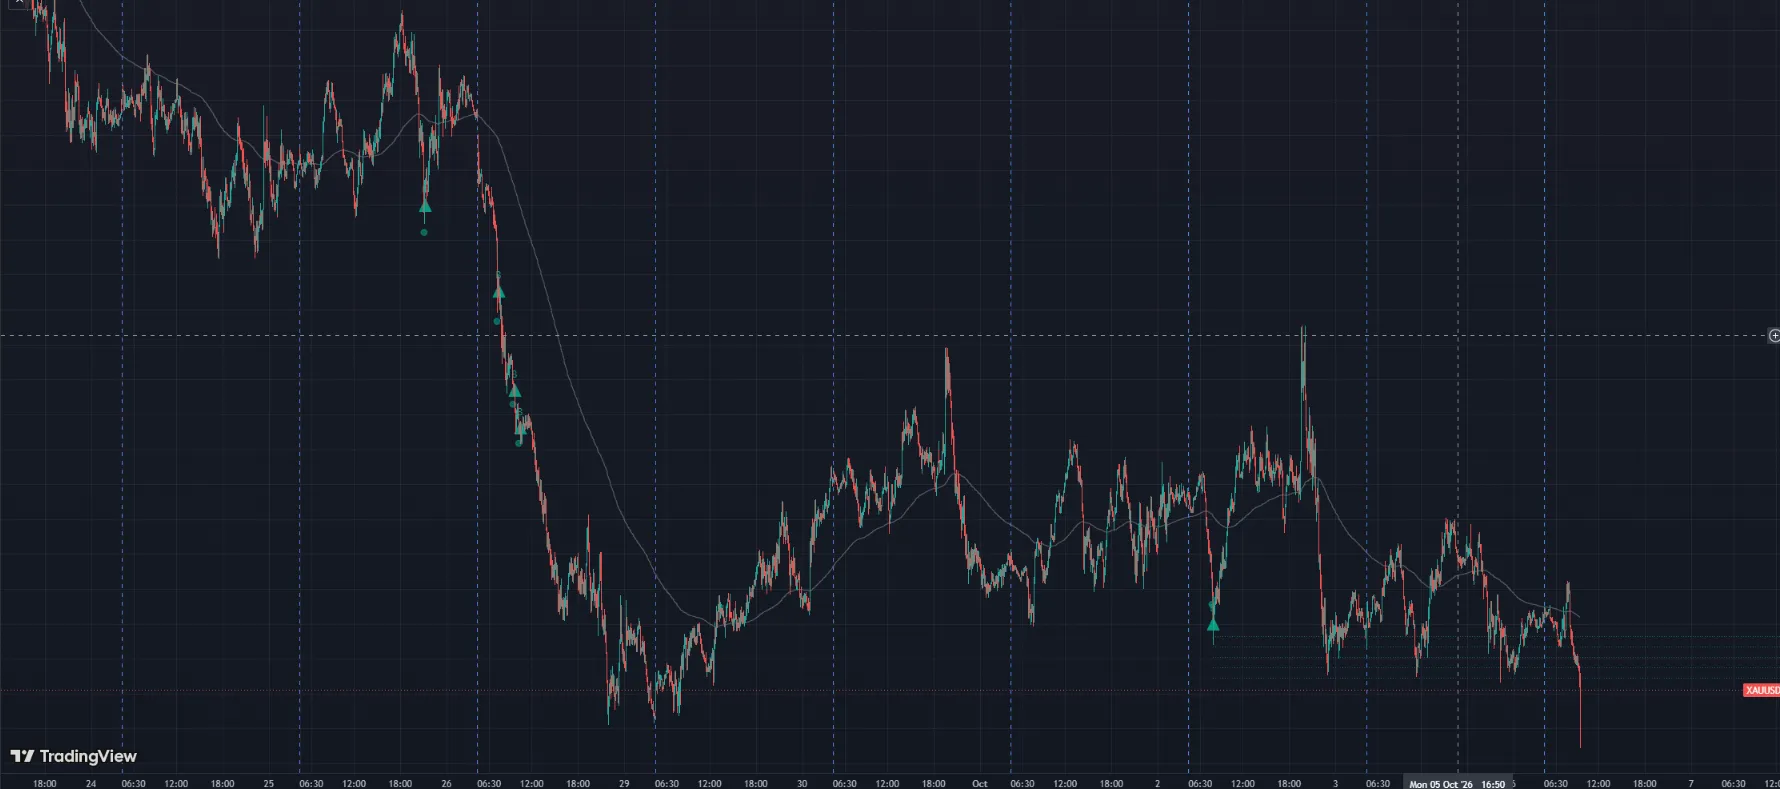
Task: Click the '29' date label on time axis
Action: tap(624, 783)
